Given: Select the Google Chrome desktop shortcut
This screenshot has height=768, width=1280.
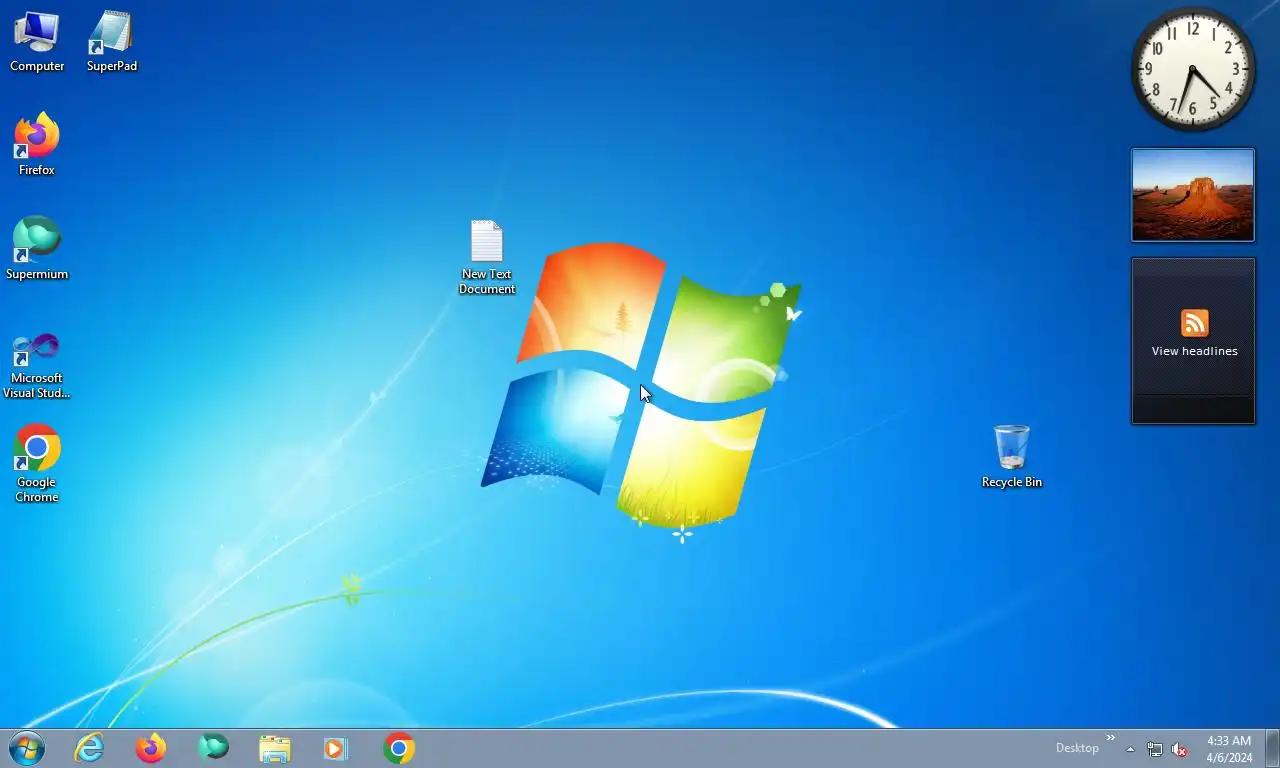Looking at the screenshot, I should pyautogui.click(x=37, y=464).
